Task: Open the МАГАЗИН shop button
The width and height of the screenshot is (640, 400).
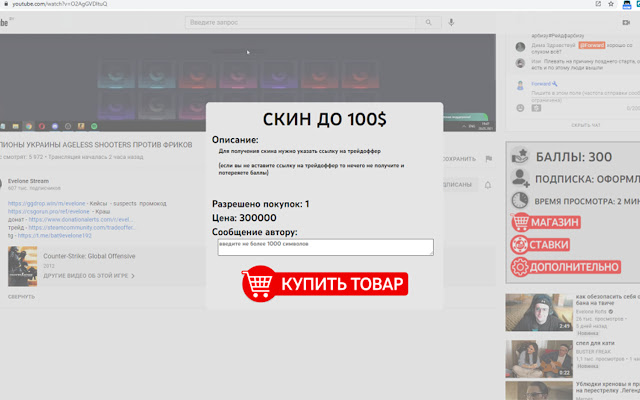Action: (x=546, y=222)
